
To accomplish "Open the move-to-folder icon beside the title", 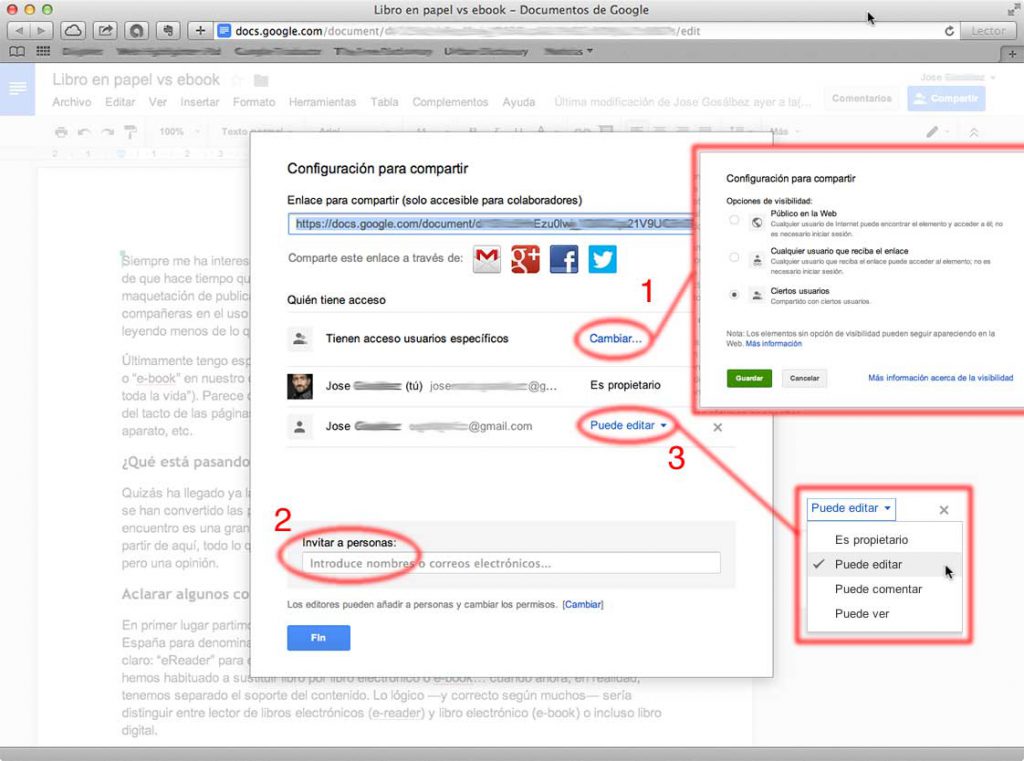I will tap(261, 80).
